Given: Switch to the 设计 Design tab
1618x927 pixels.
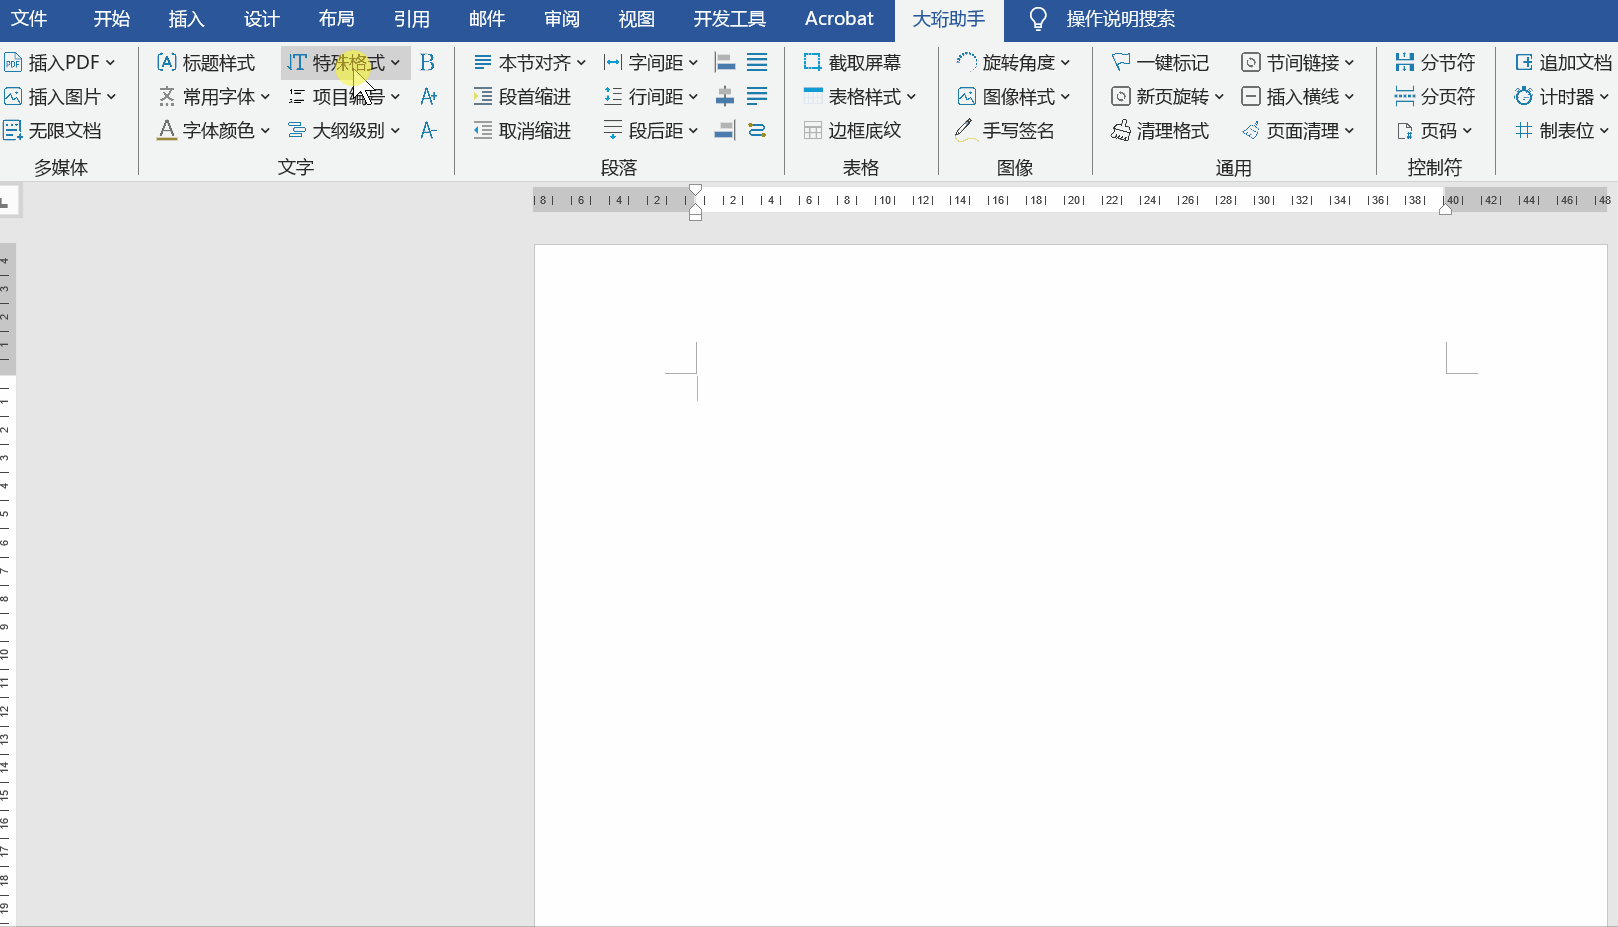Looking at the screenshot, I should pos(261,19).
